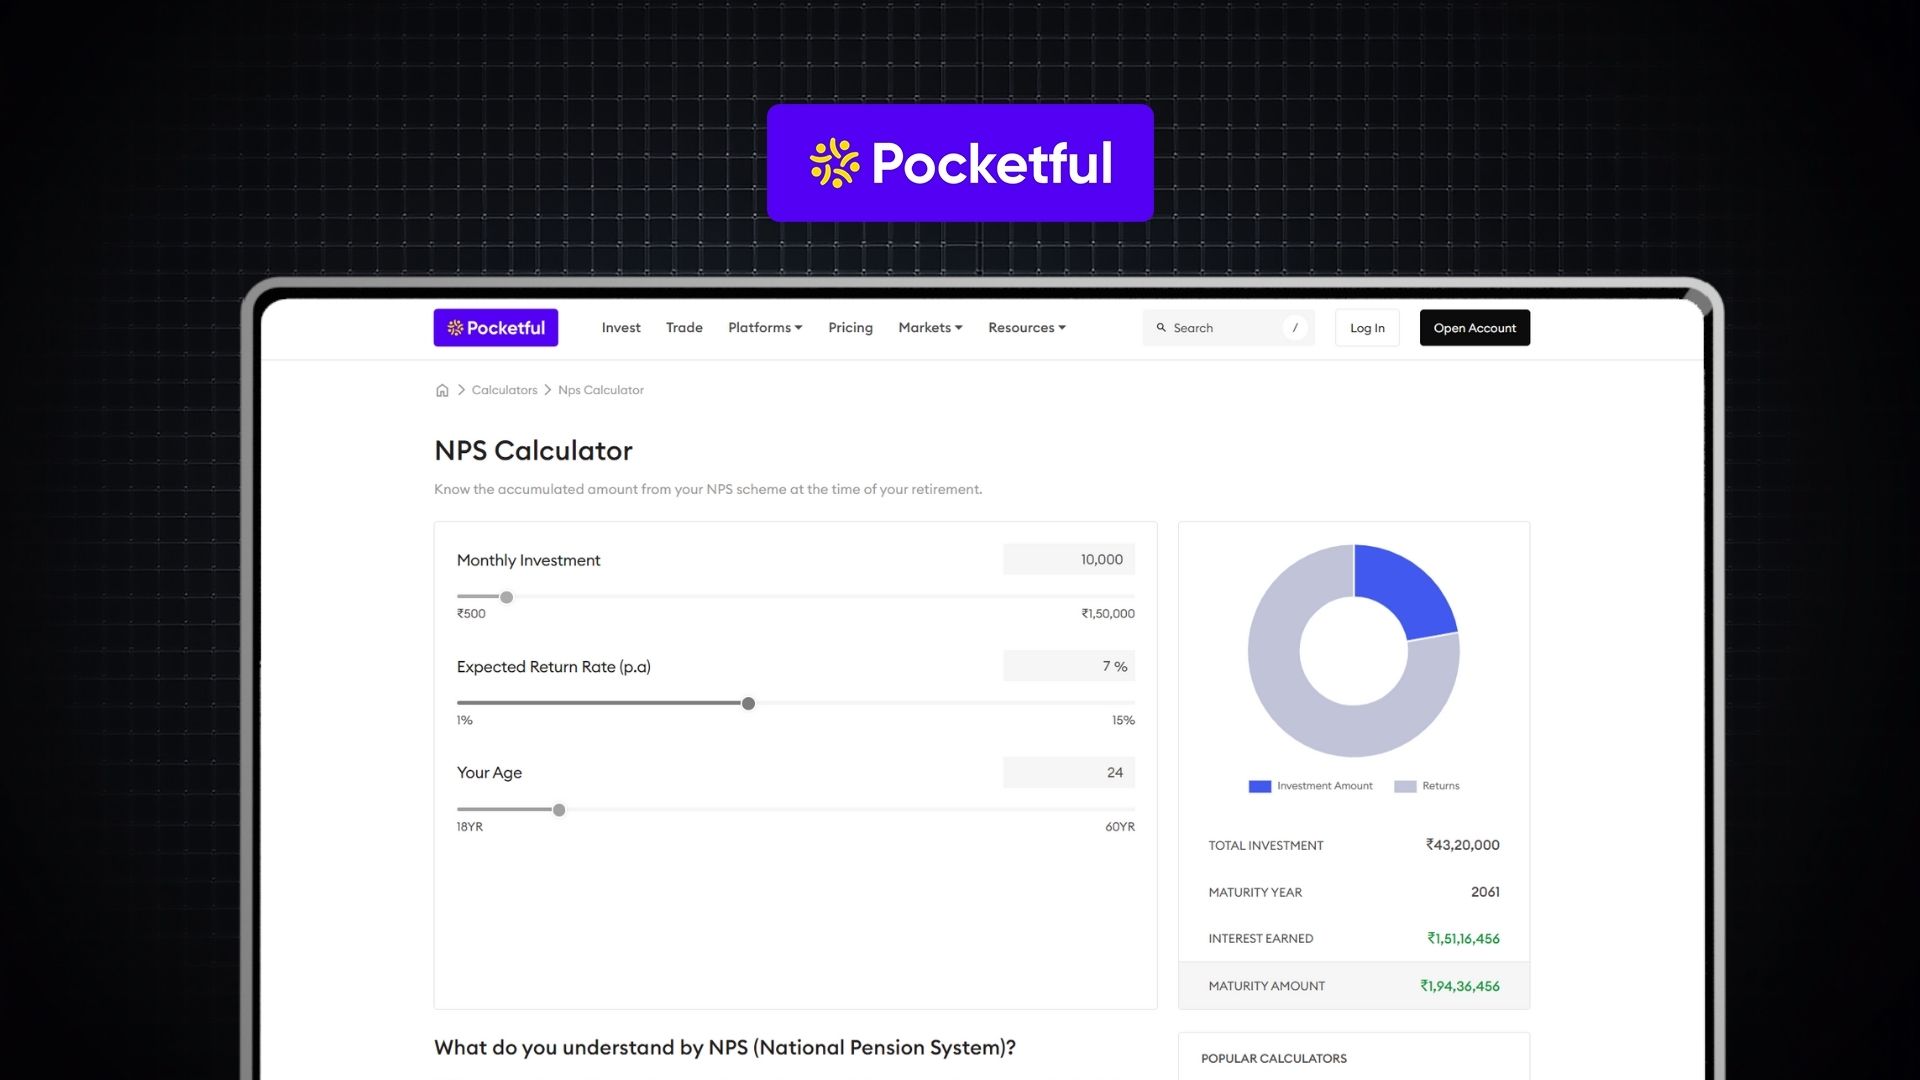Click the Returns legend swatch
Viewport: 1920px width, 1080px height.
[x=1406, y=786]
